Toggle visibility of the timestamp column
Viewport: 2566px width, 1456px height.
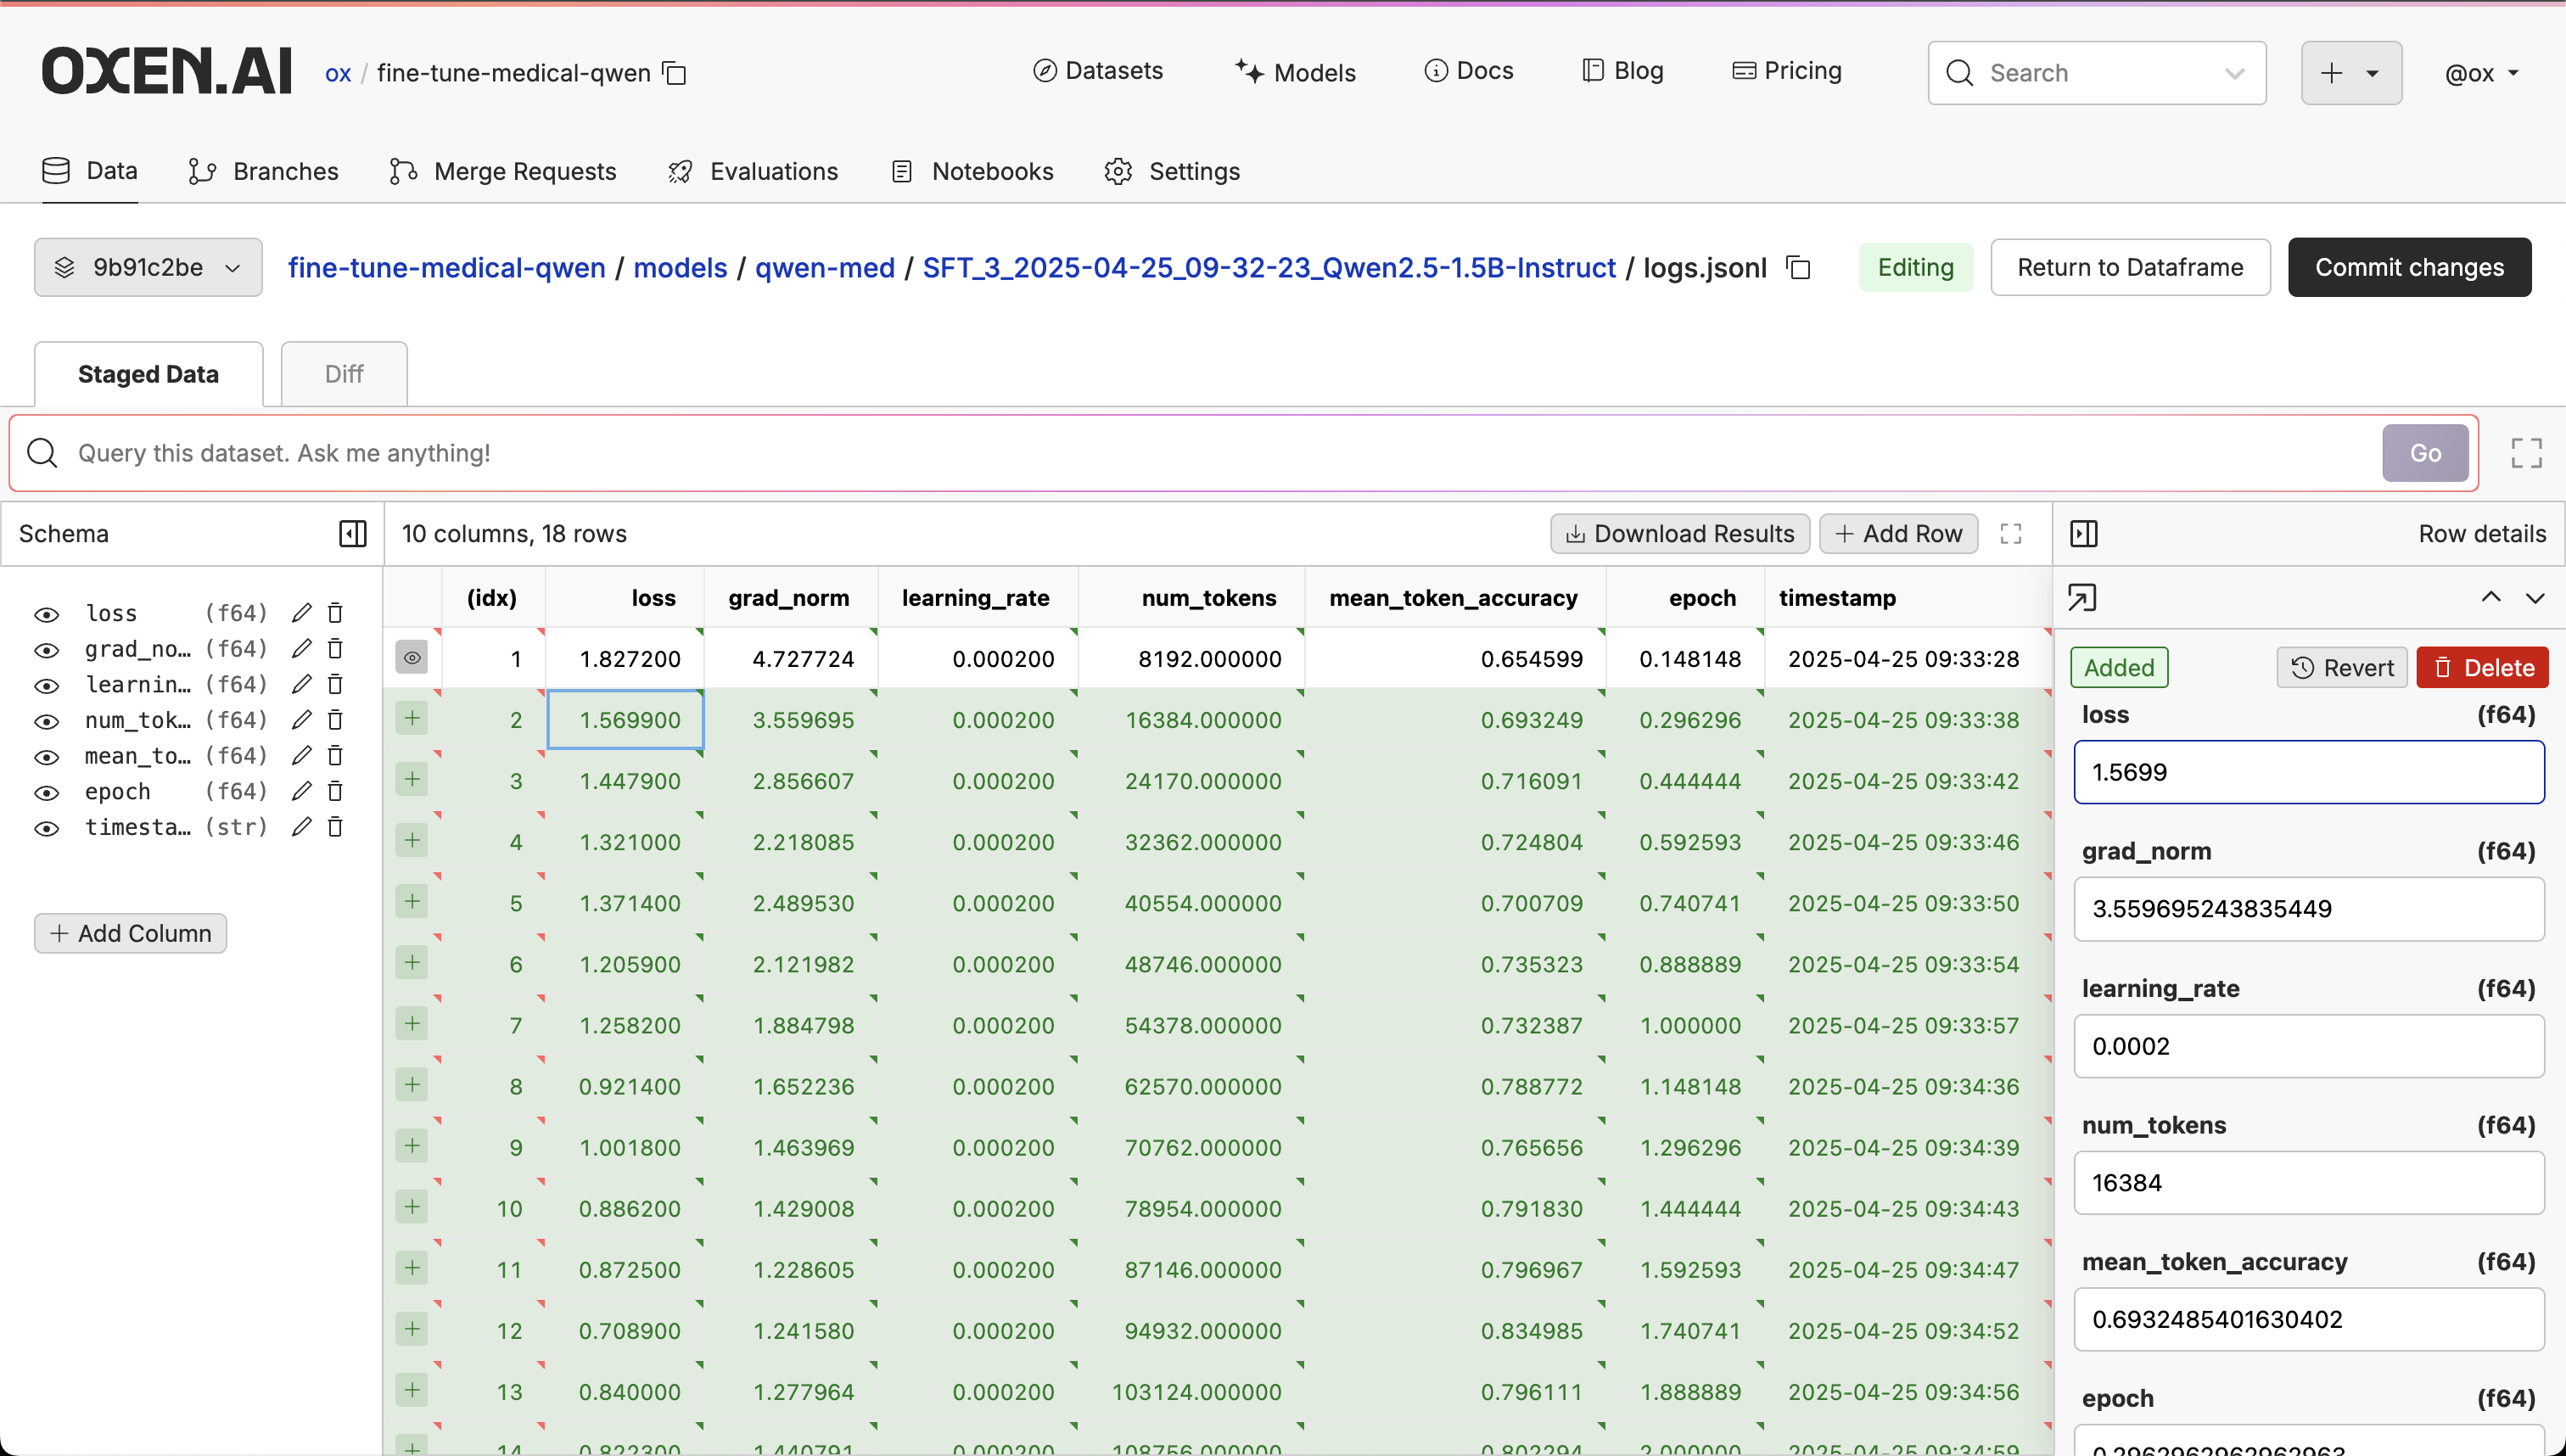click(x=46, y=828)
